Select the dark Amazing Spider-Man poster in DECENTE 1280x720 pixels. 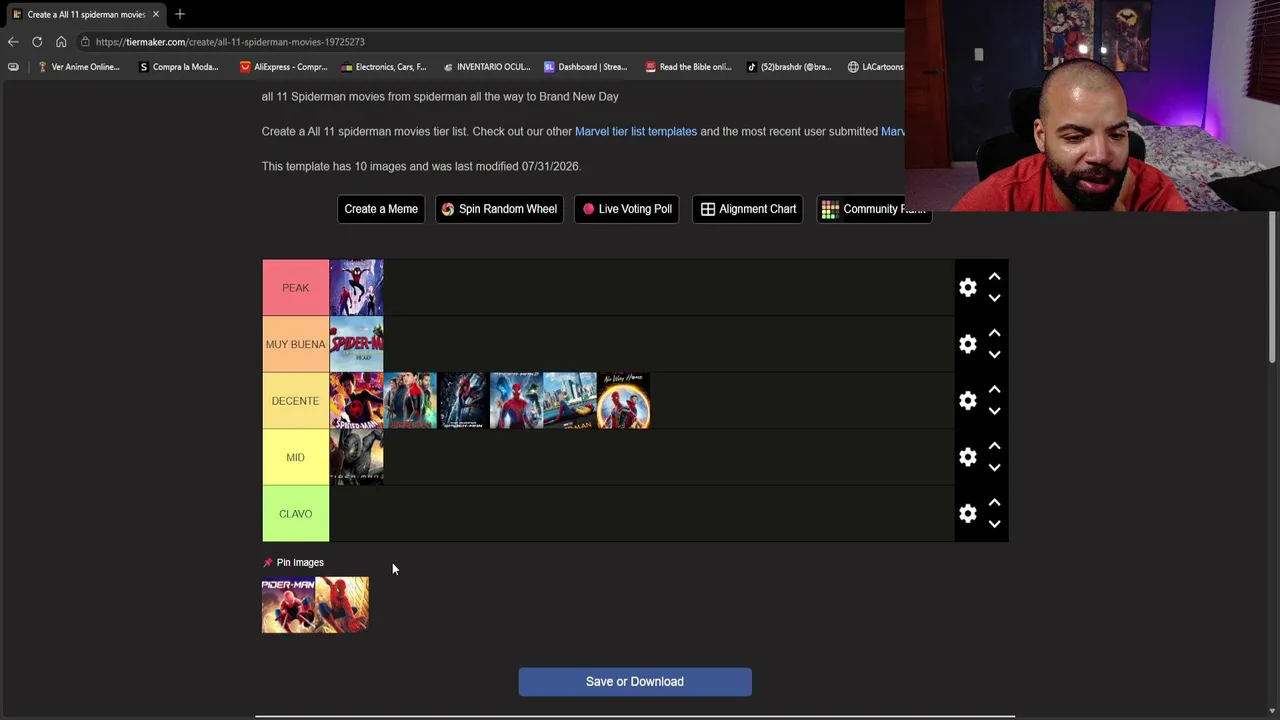pyautogui.click(x=463, y=401)
